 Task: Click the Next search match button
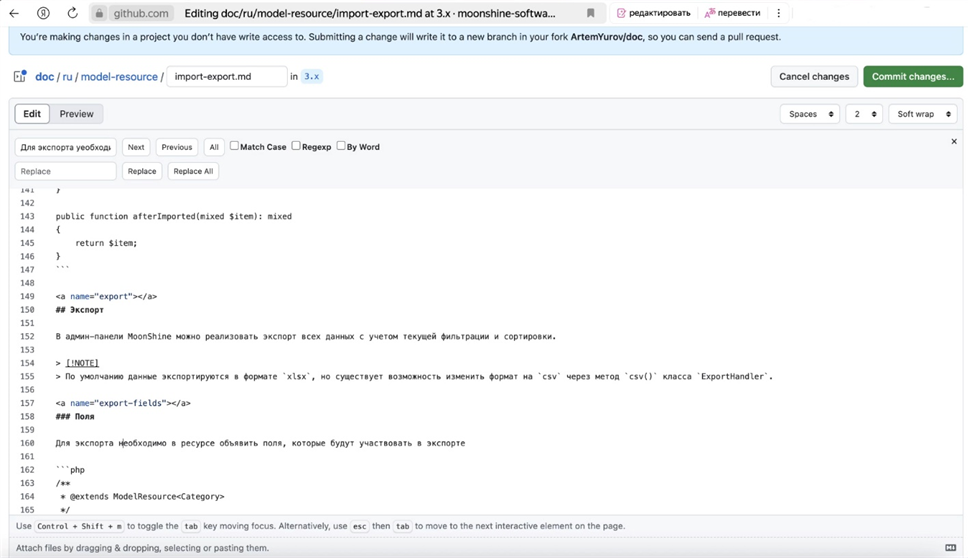(x=136, y=147)
